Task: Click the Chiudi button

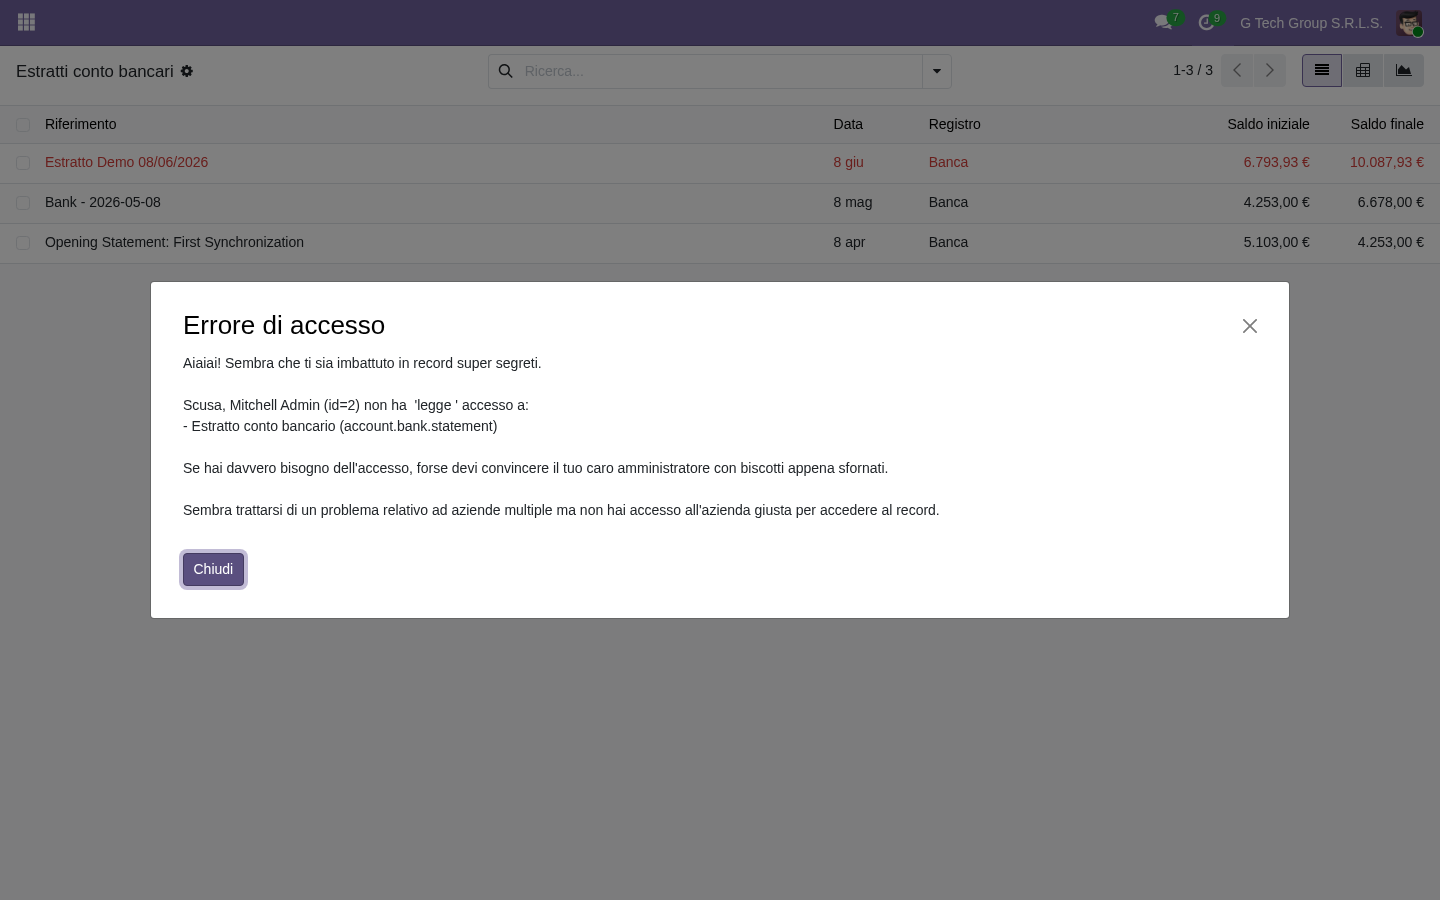Action: click(x=213, y=569)
